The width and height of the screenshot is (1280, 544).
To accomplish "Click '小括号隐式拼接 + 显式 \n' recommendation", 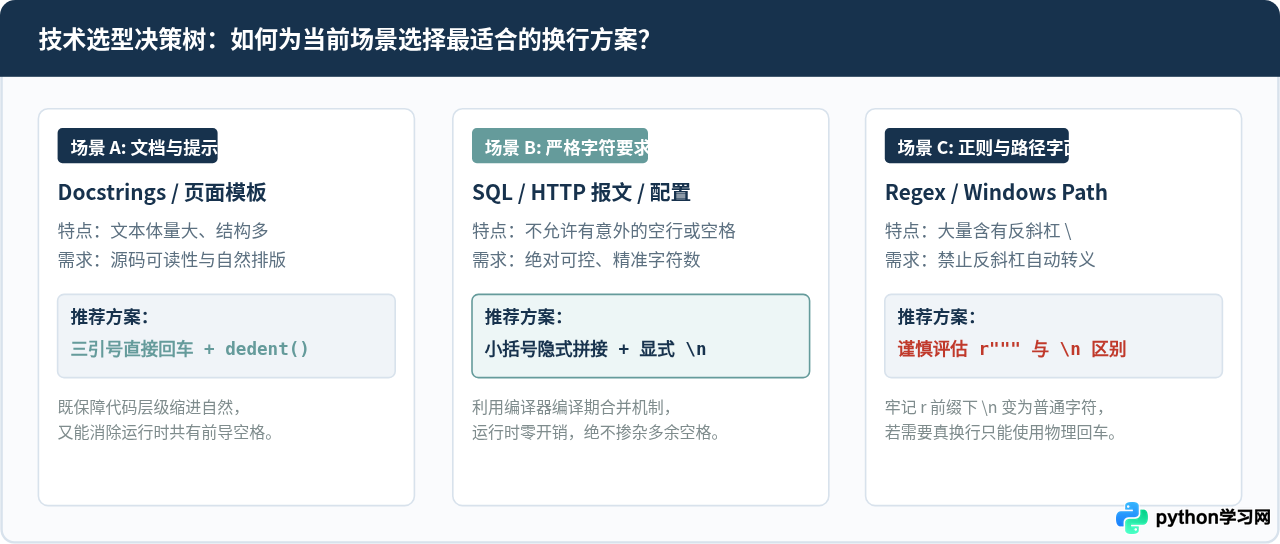I will coord(595,349).
